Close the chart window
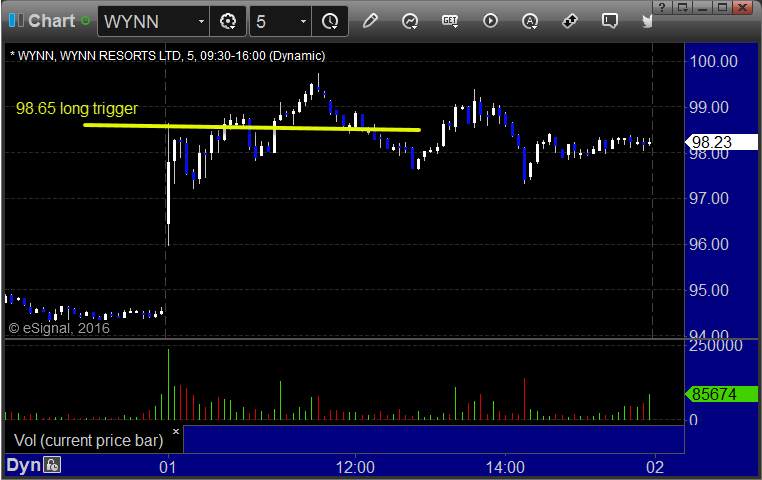Screen dimensions: 762x480 (x=743, y=7)
